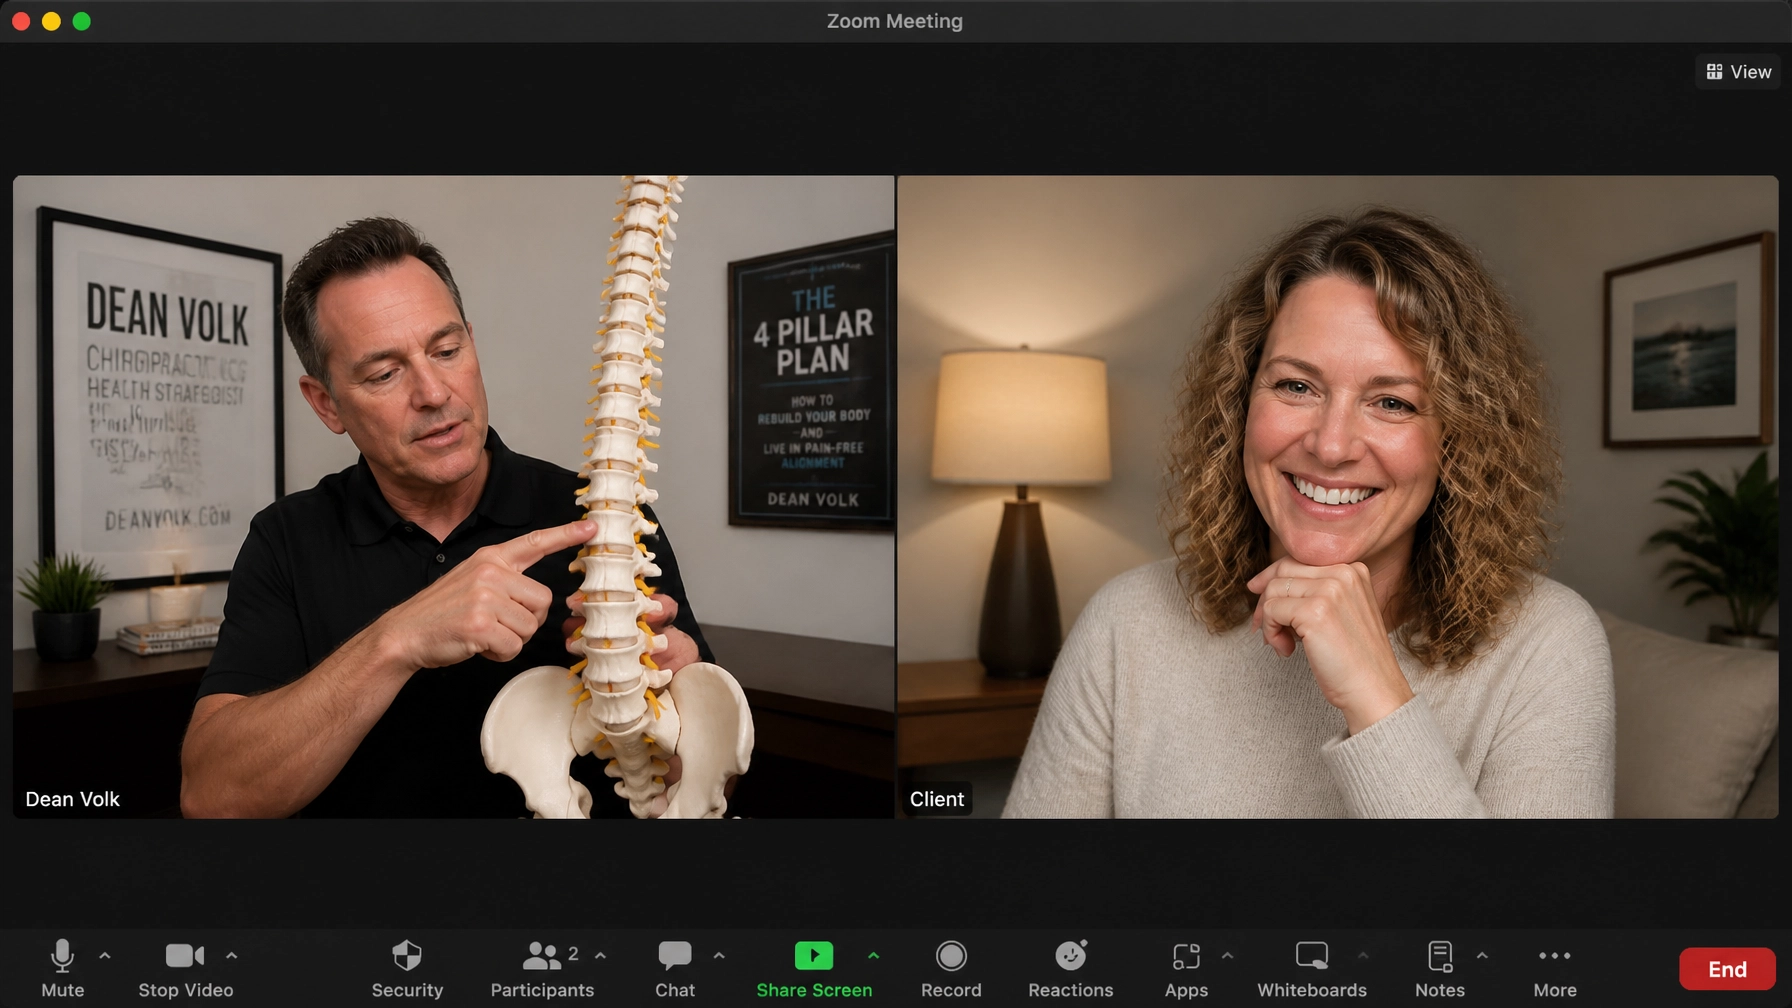Screen dimensions: 1792x1008
Task: Expand the Participants options chevron
Action: (x=601, y=956)
